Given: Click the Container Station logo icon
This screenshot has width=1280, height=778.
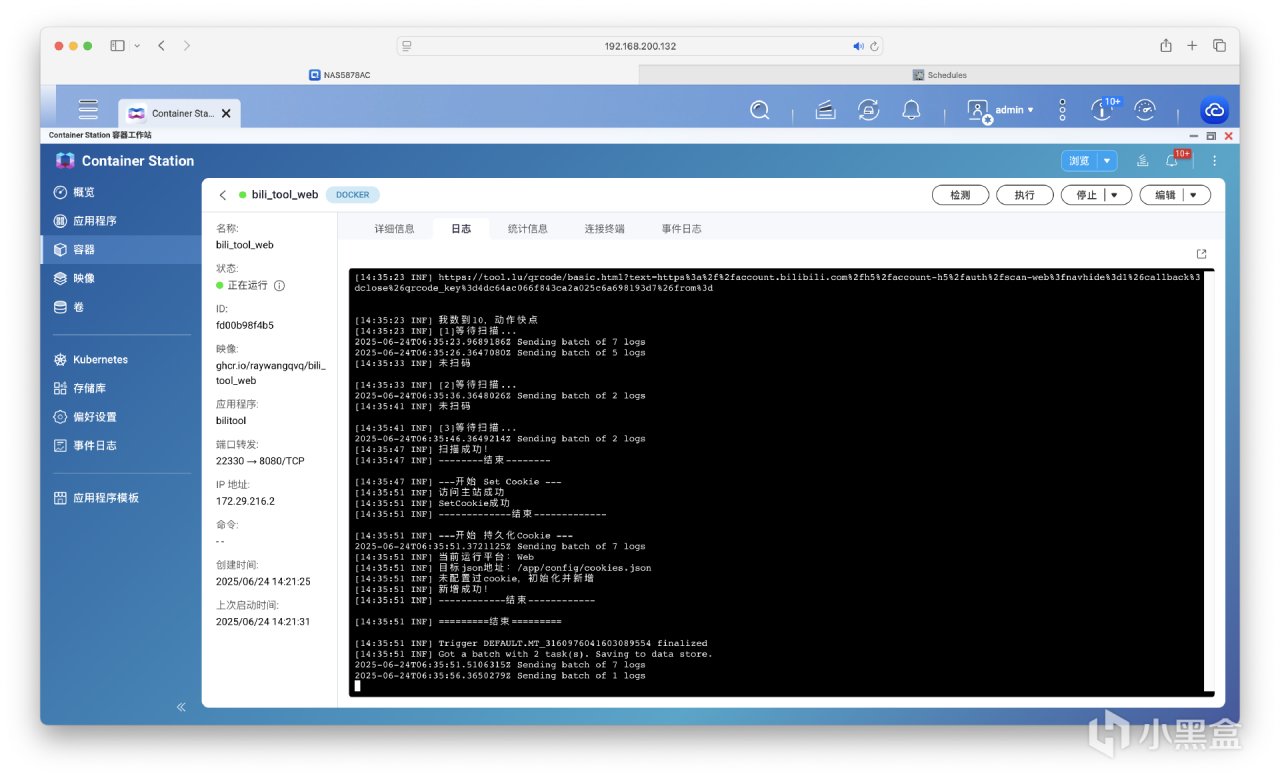Looking at the screenshot, I should pyautogui.click(x=65, y=161).
